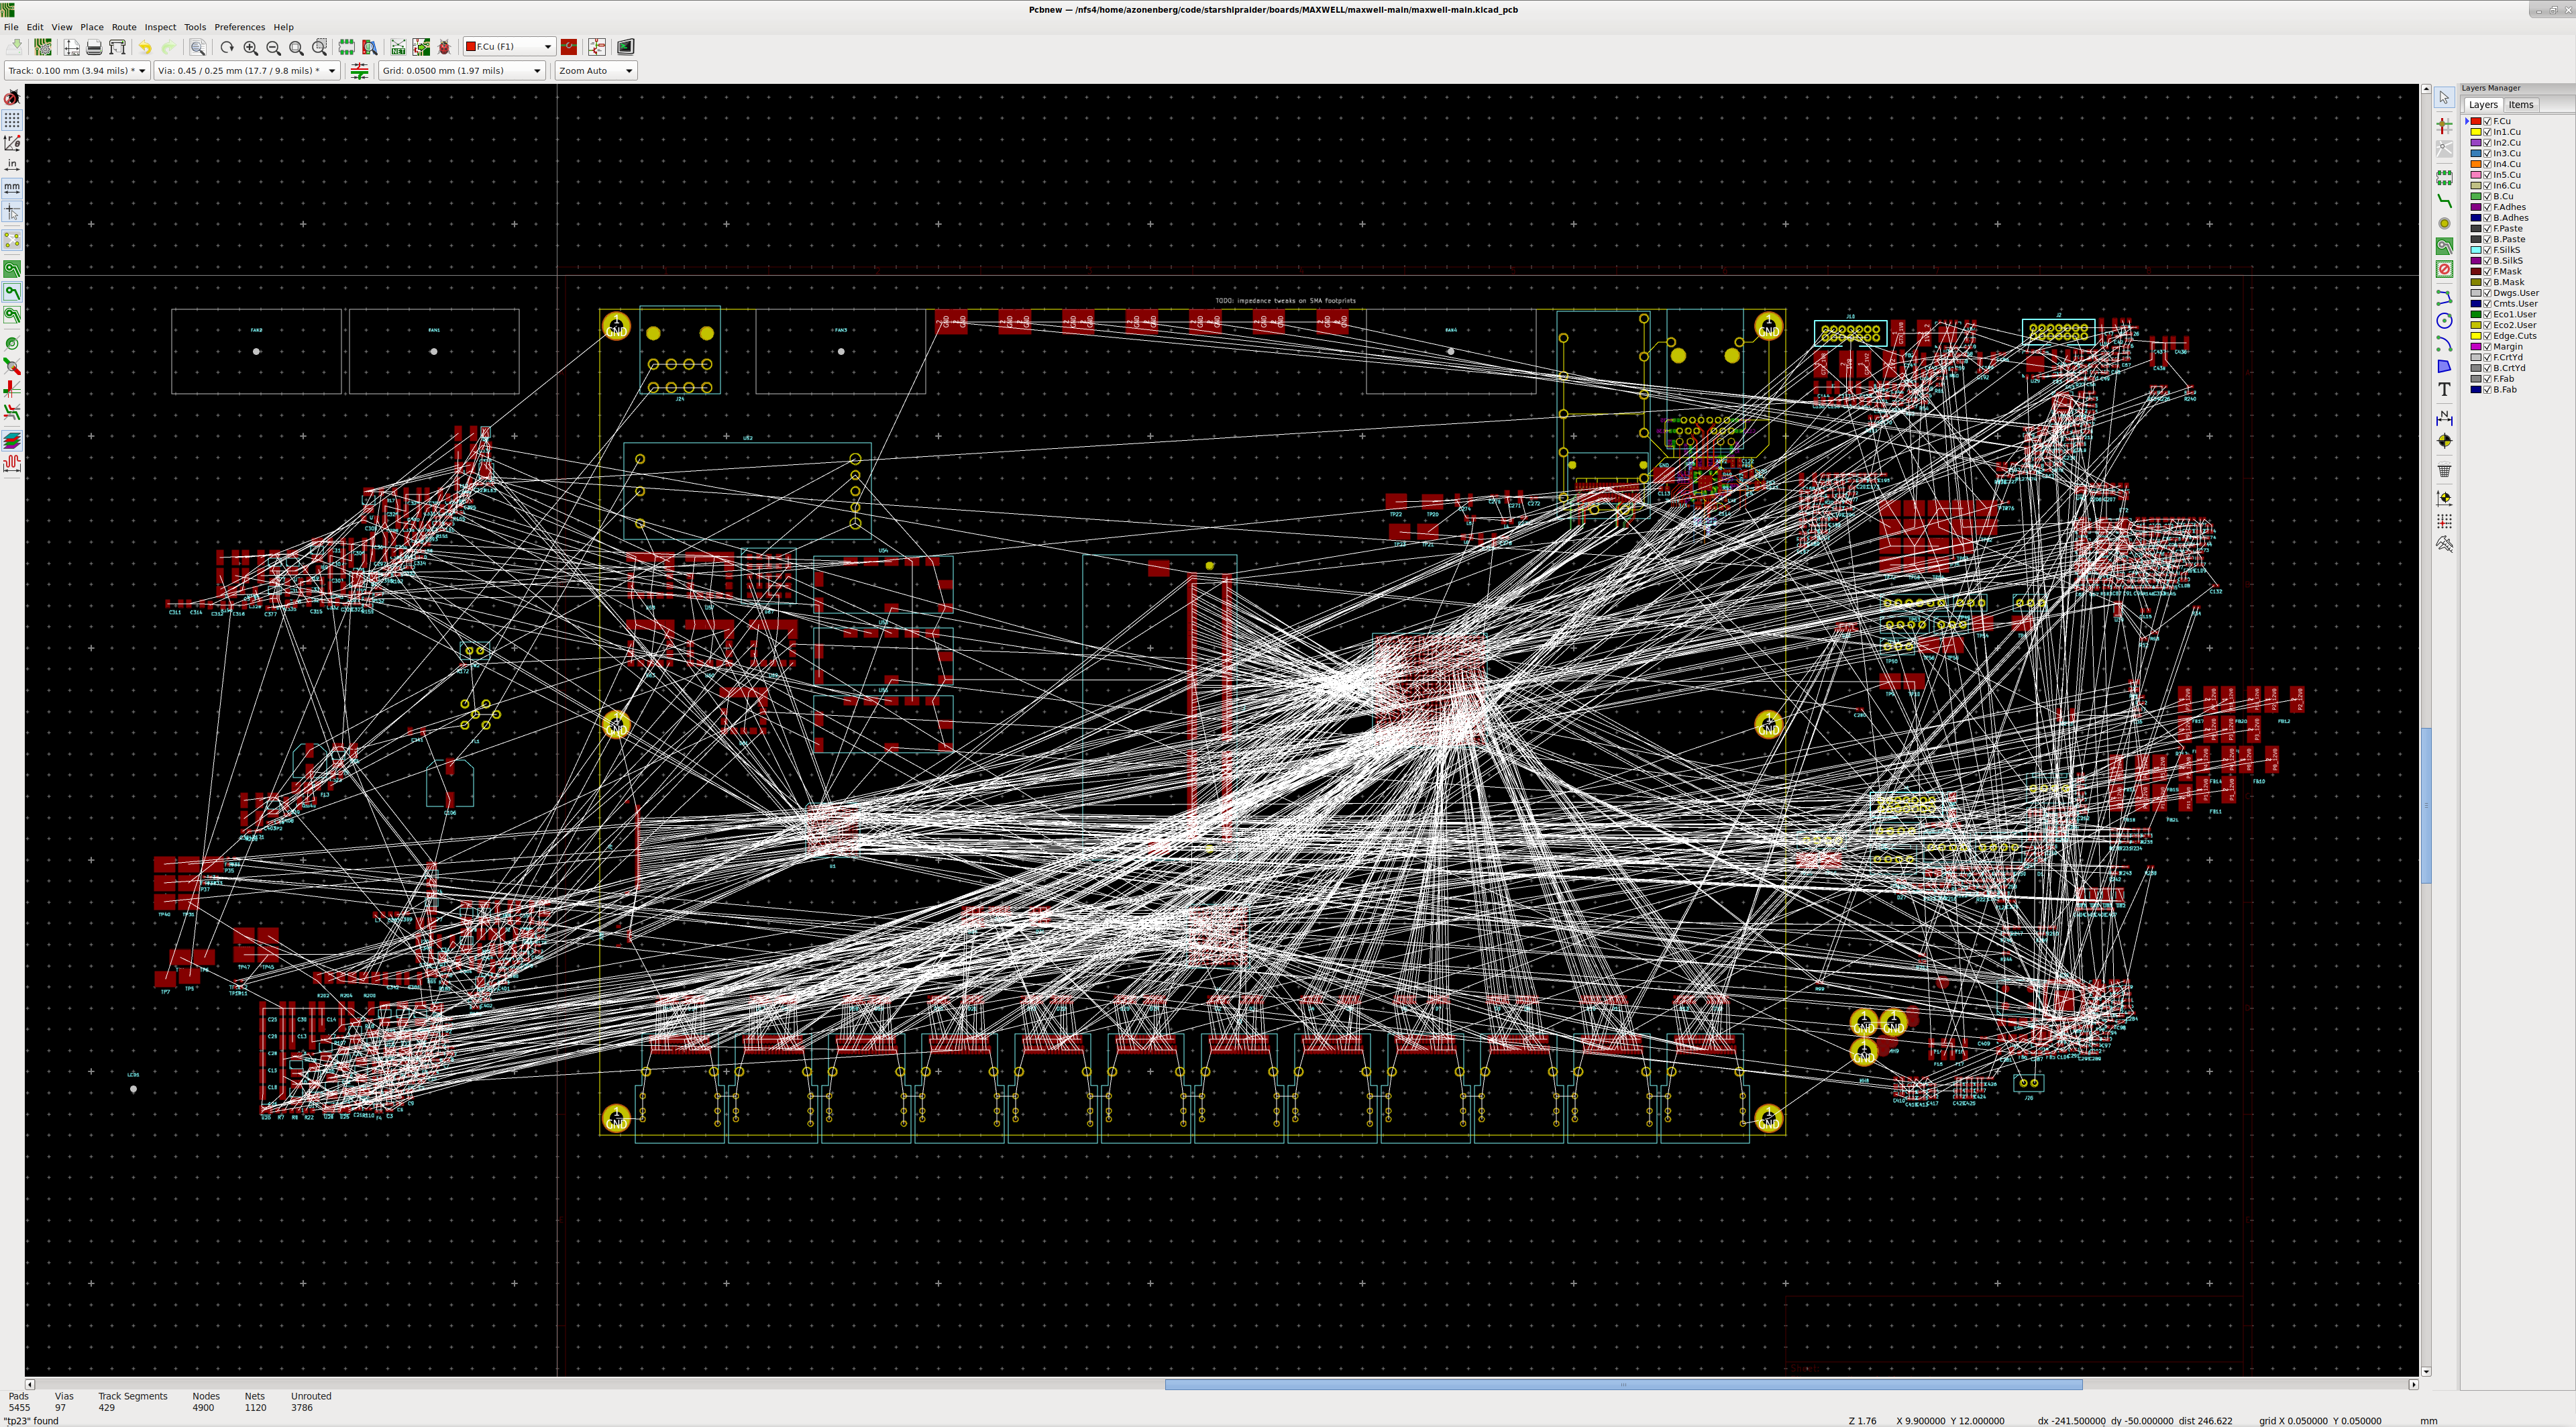
Task: Uncheck the In1.Cu layer visibility
Action: (x=2487, y=132)
